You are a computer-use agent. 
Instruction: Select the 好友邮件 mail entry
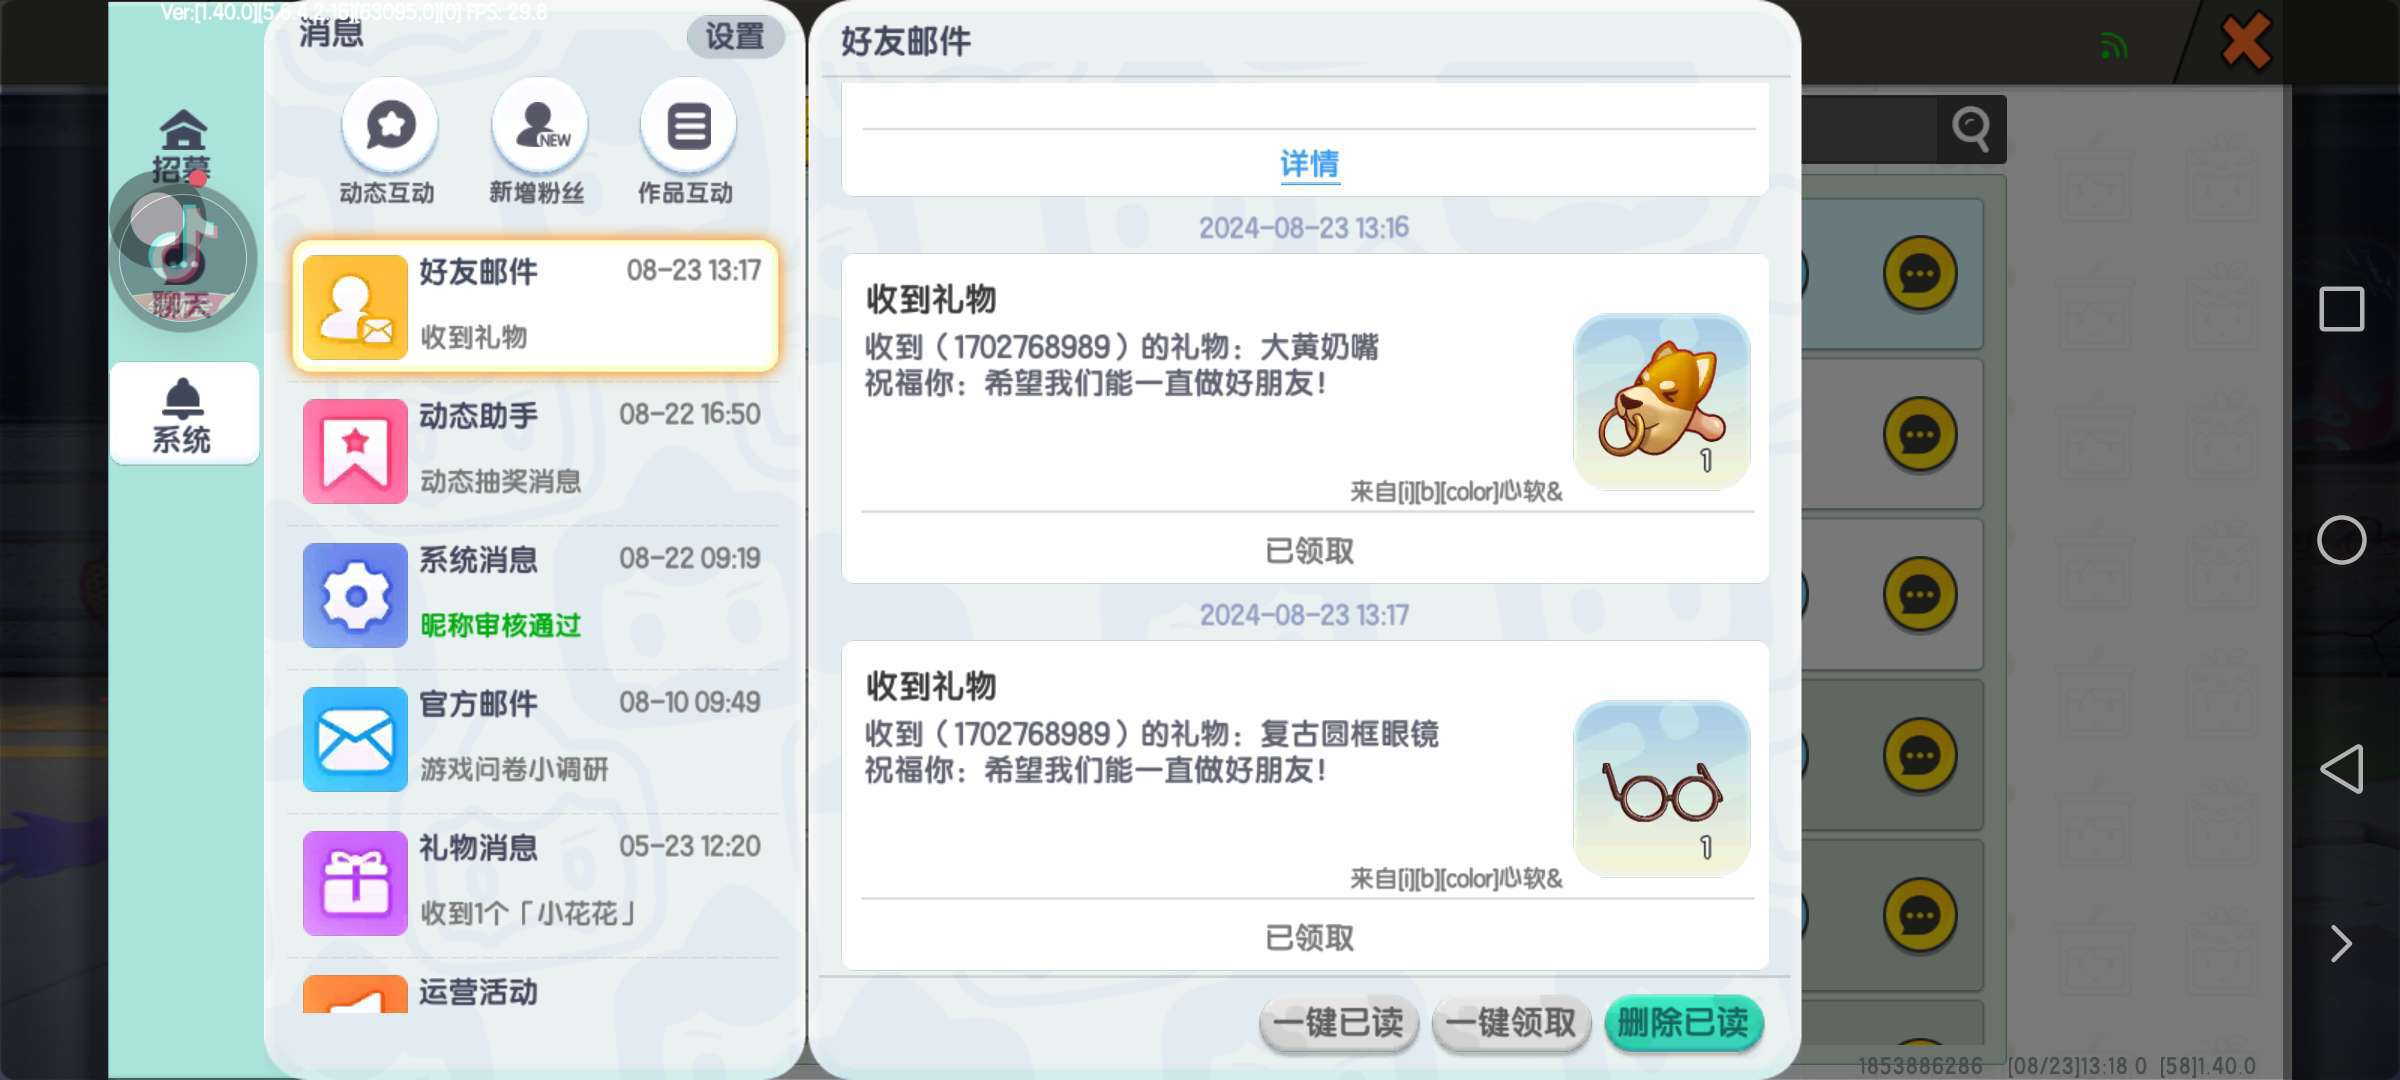535,306
